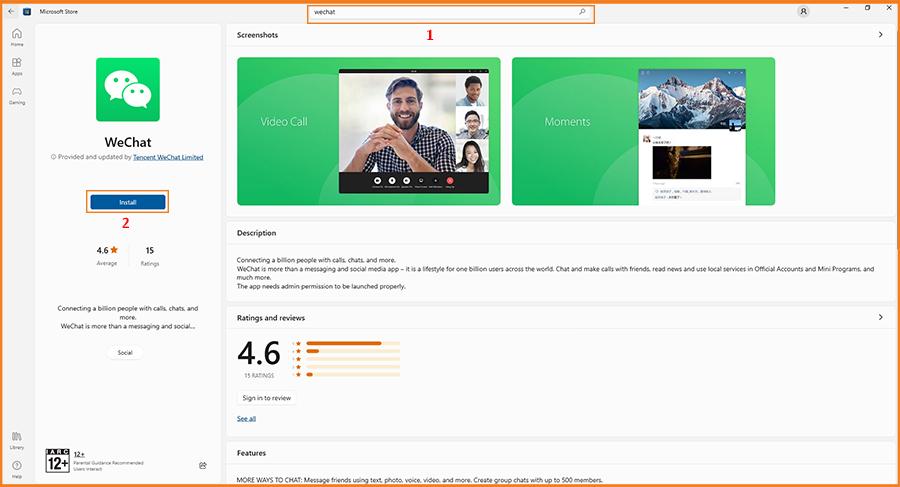
Task: Click the Screenshots heading
Action: (x=257, y=35)
